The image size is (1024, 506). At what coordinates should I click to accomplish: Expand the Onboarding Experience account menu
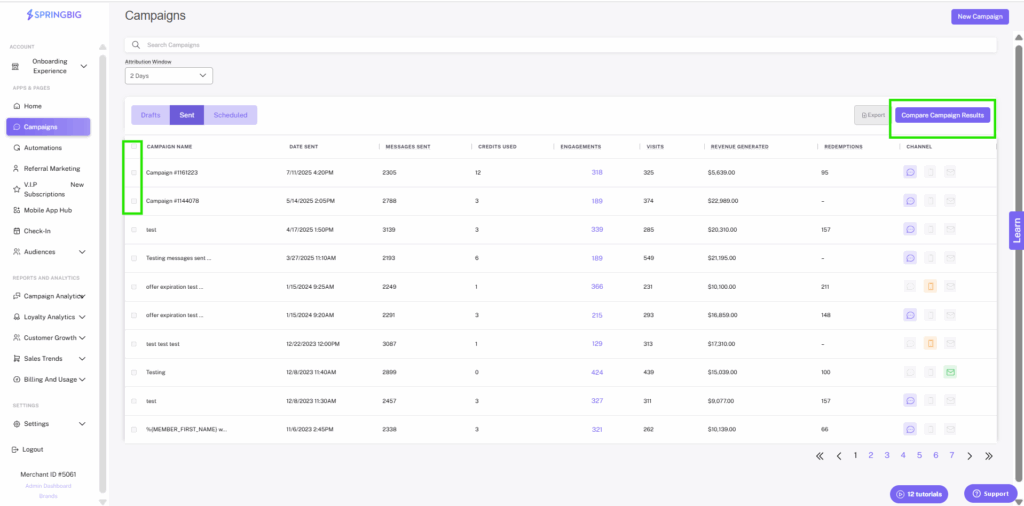(83, 66)
